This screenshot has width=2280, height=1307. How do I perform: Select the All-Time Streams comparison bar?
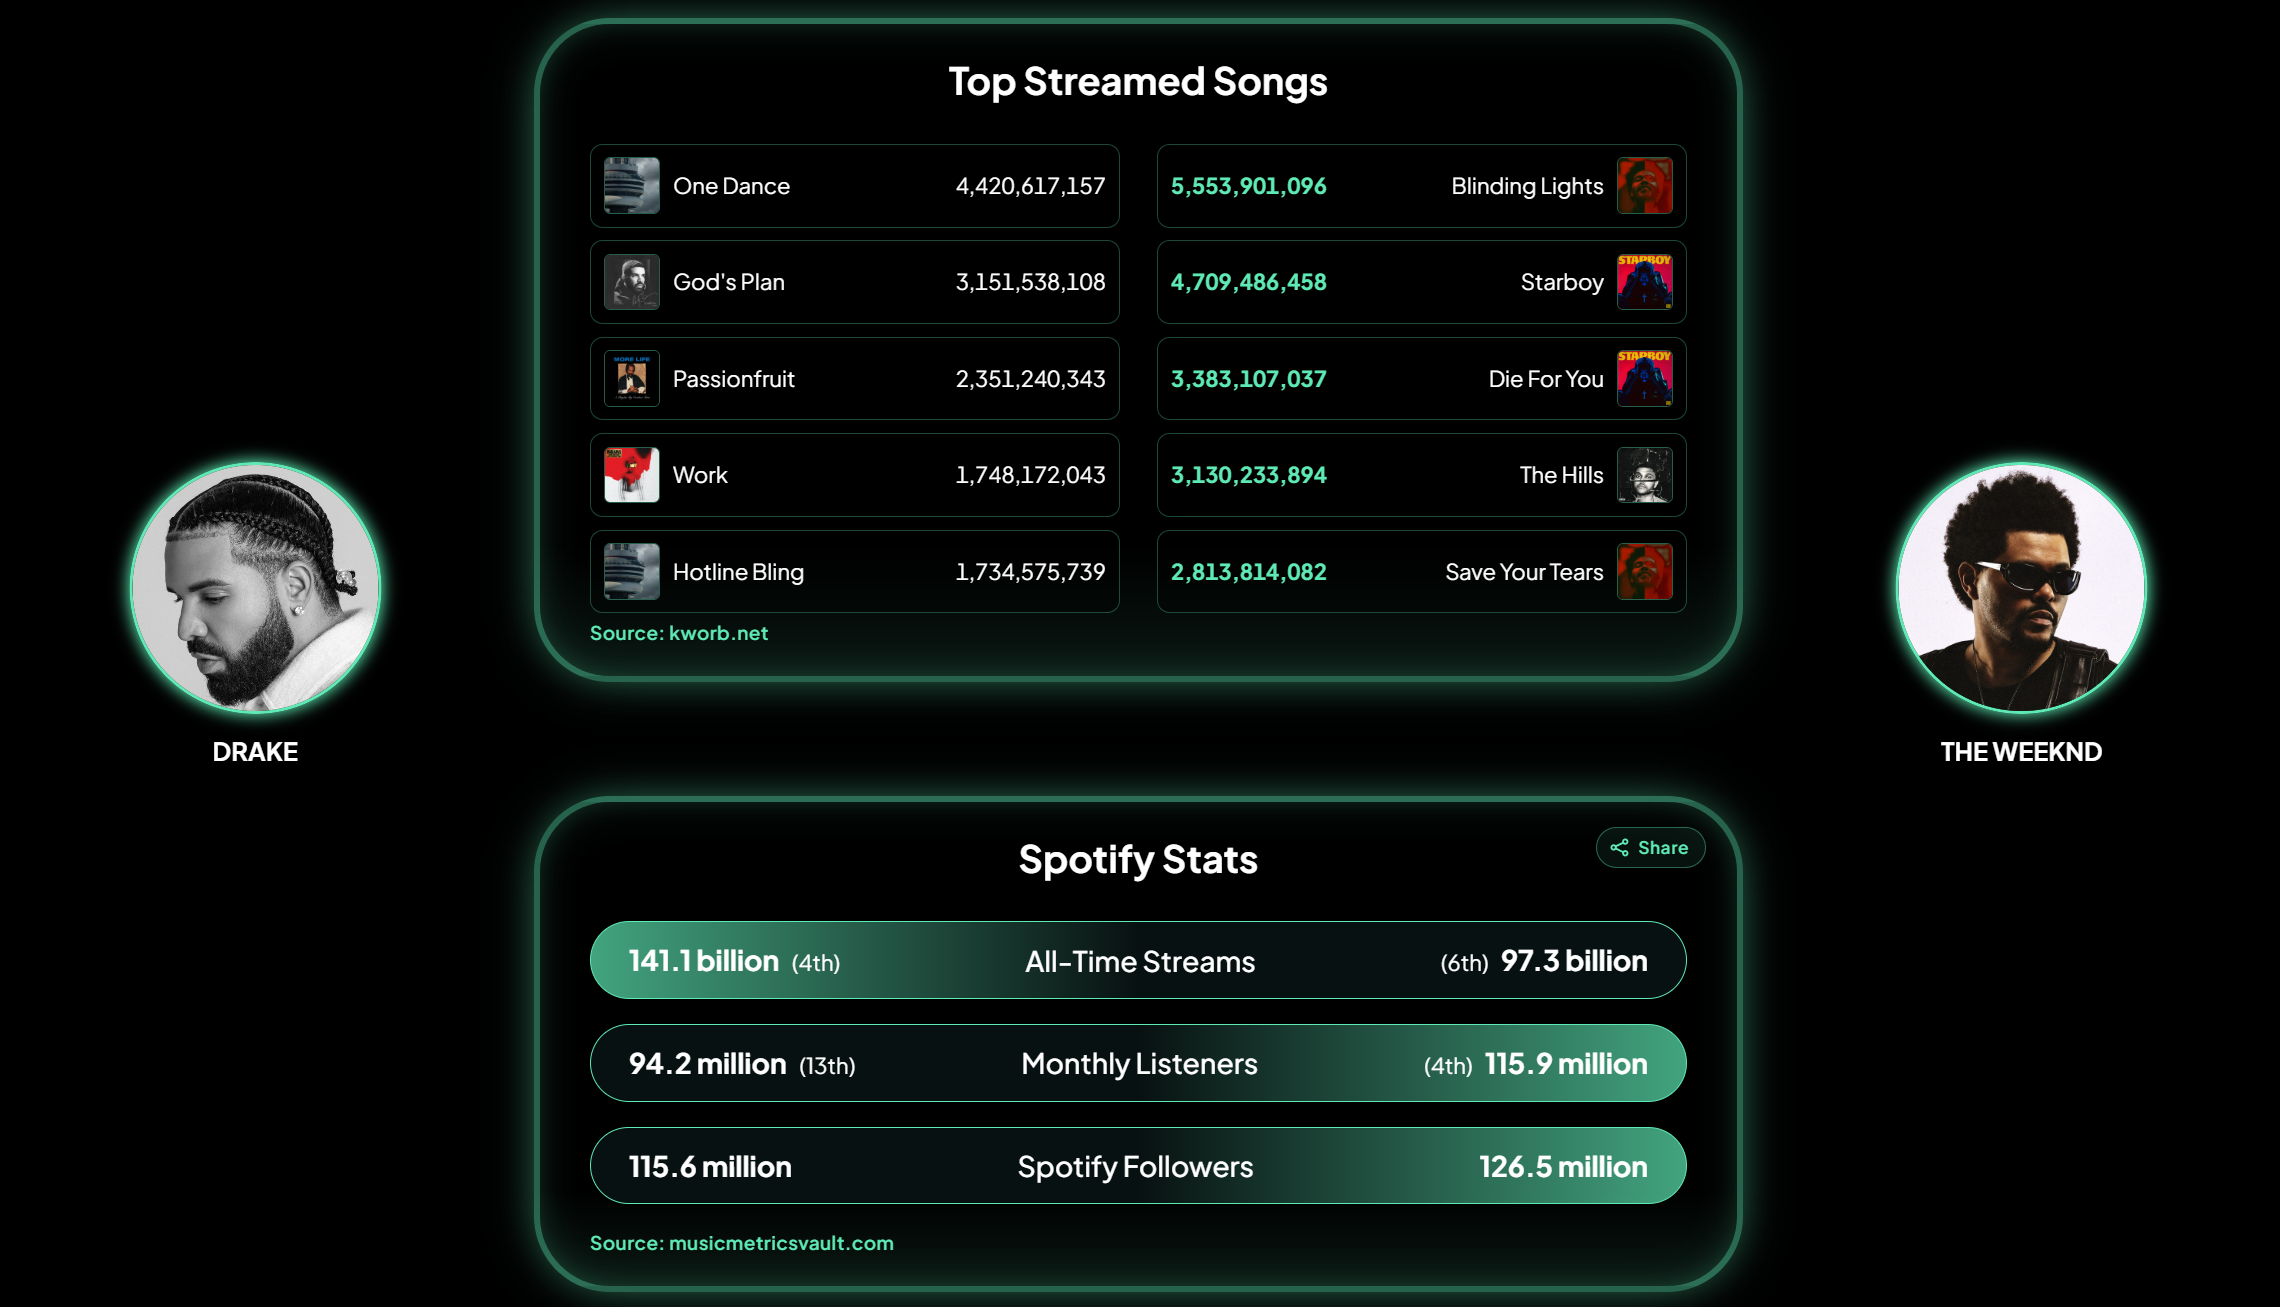click(x=1138, y=960)
